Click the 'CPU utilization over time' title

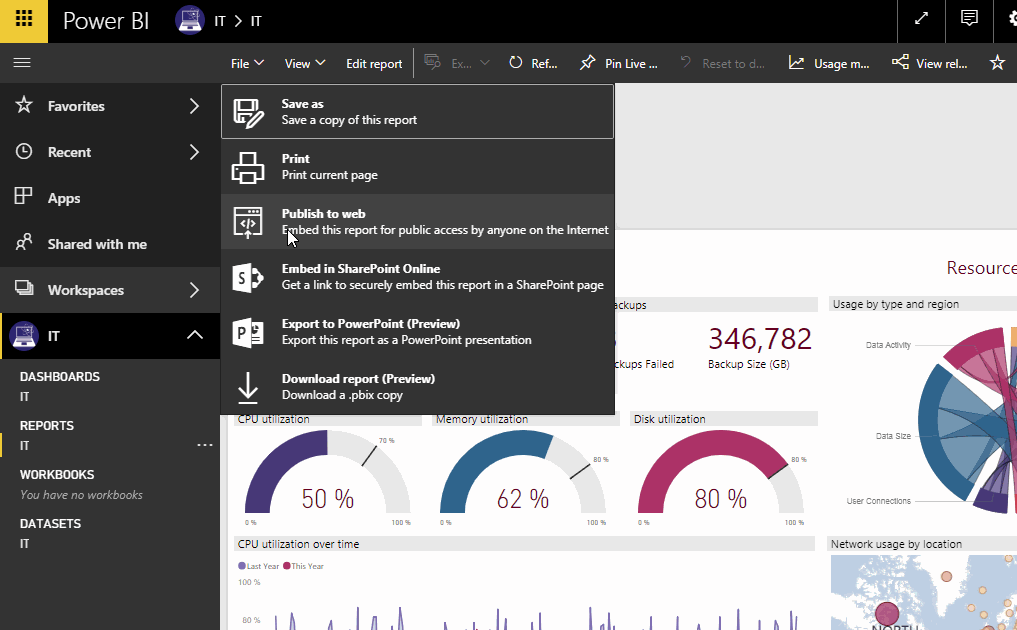(x=298, y=544)
